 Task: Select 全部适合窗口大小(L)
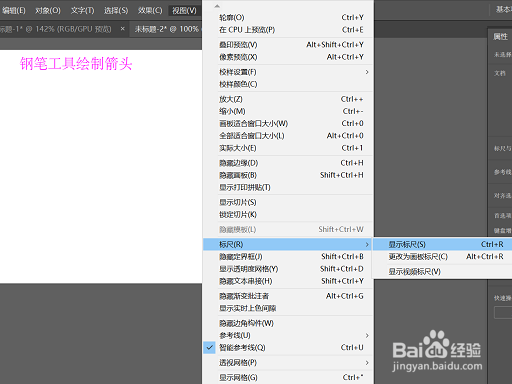tap(288, 136)
